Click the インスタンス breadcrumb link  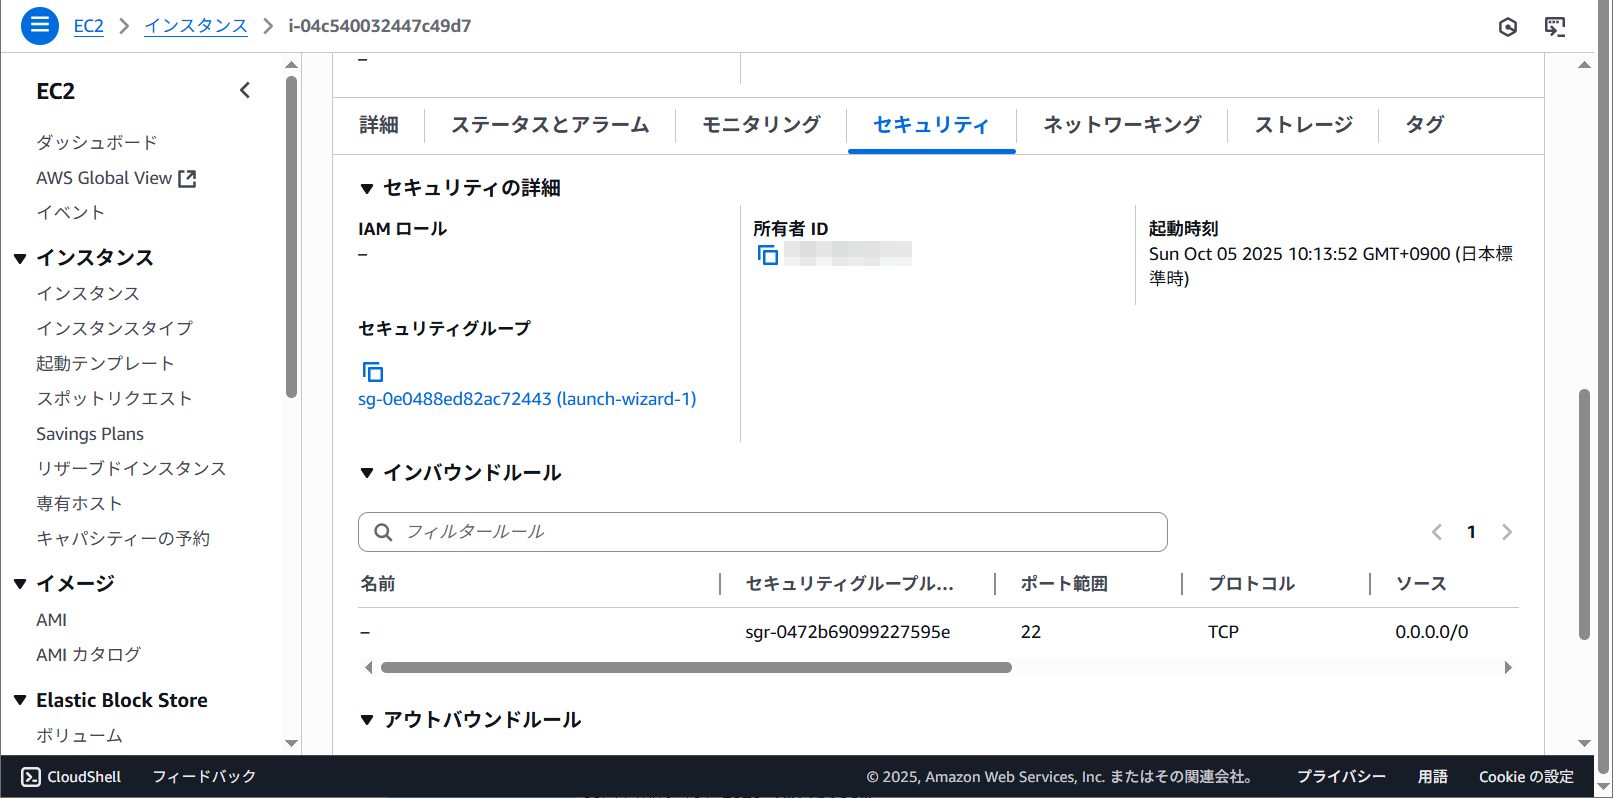[196, 26]
